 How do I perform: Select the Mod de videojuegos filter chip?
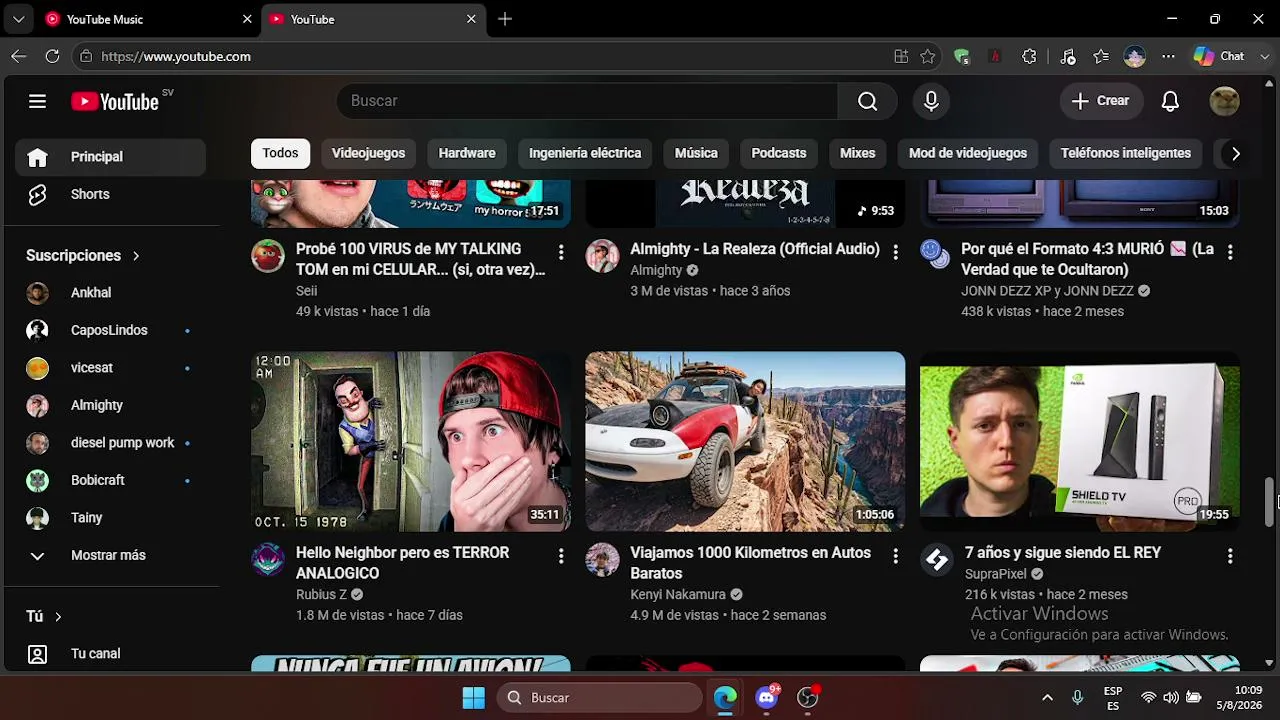(968, 153)
